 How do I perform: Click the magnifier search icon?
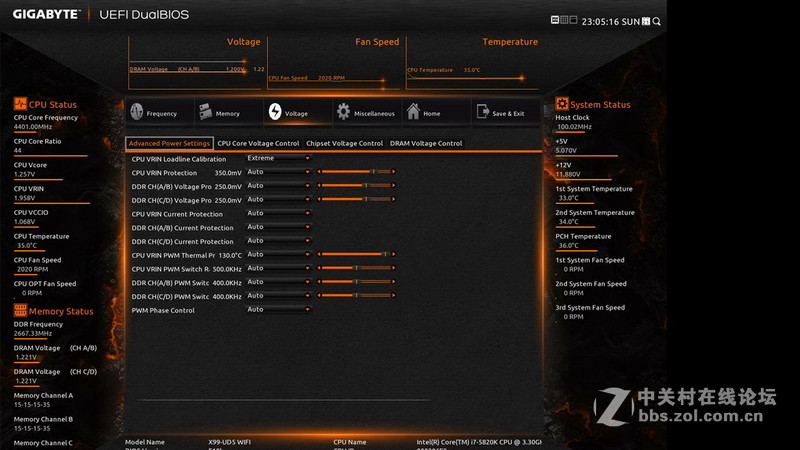pyautogui.click(x=657, y=21)
